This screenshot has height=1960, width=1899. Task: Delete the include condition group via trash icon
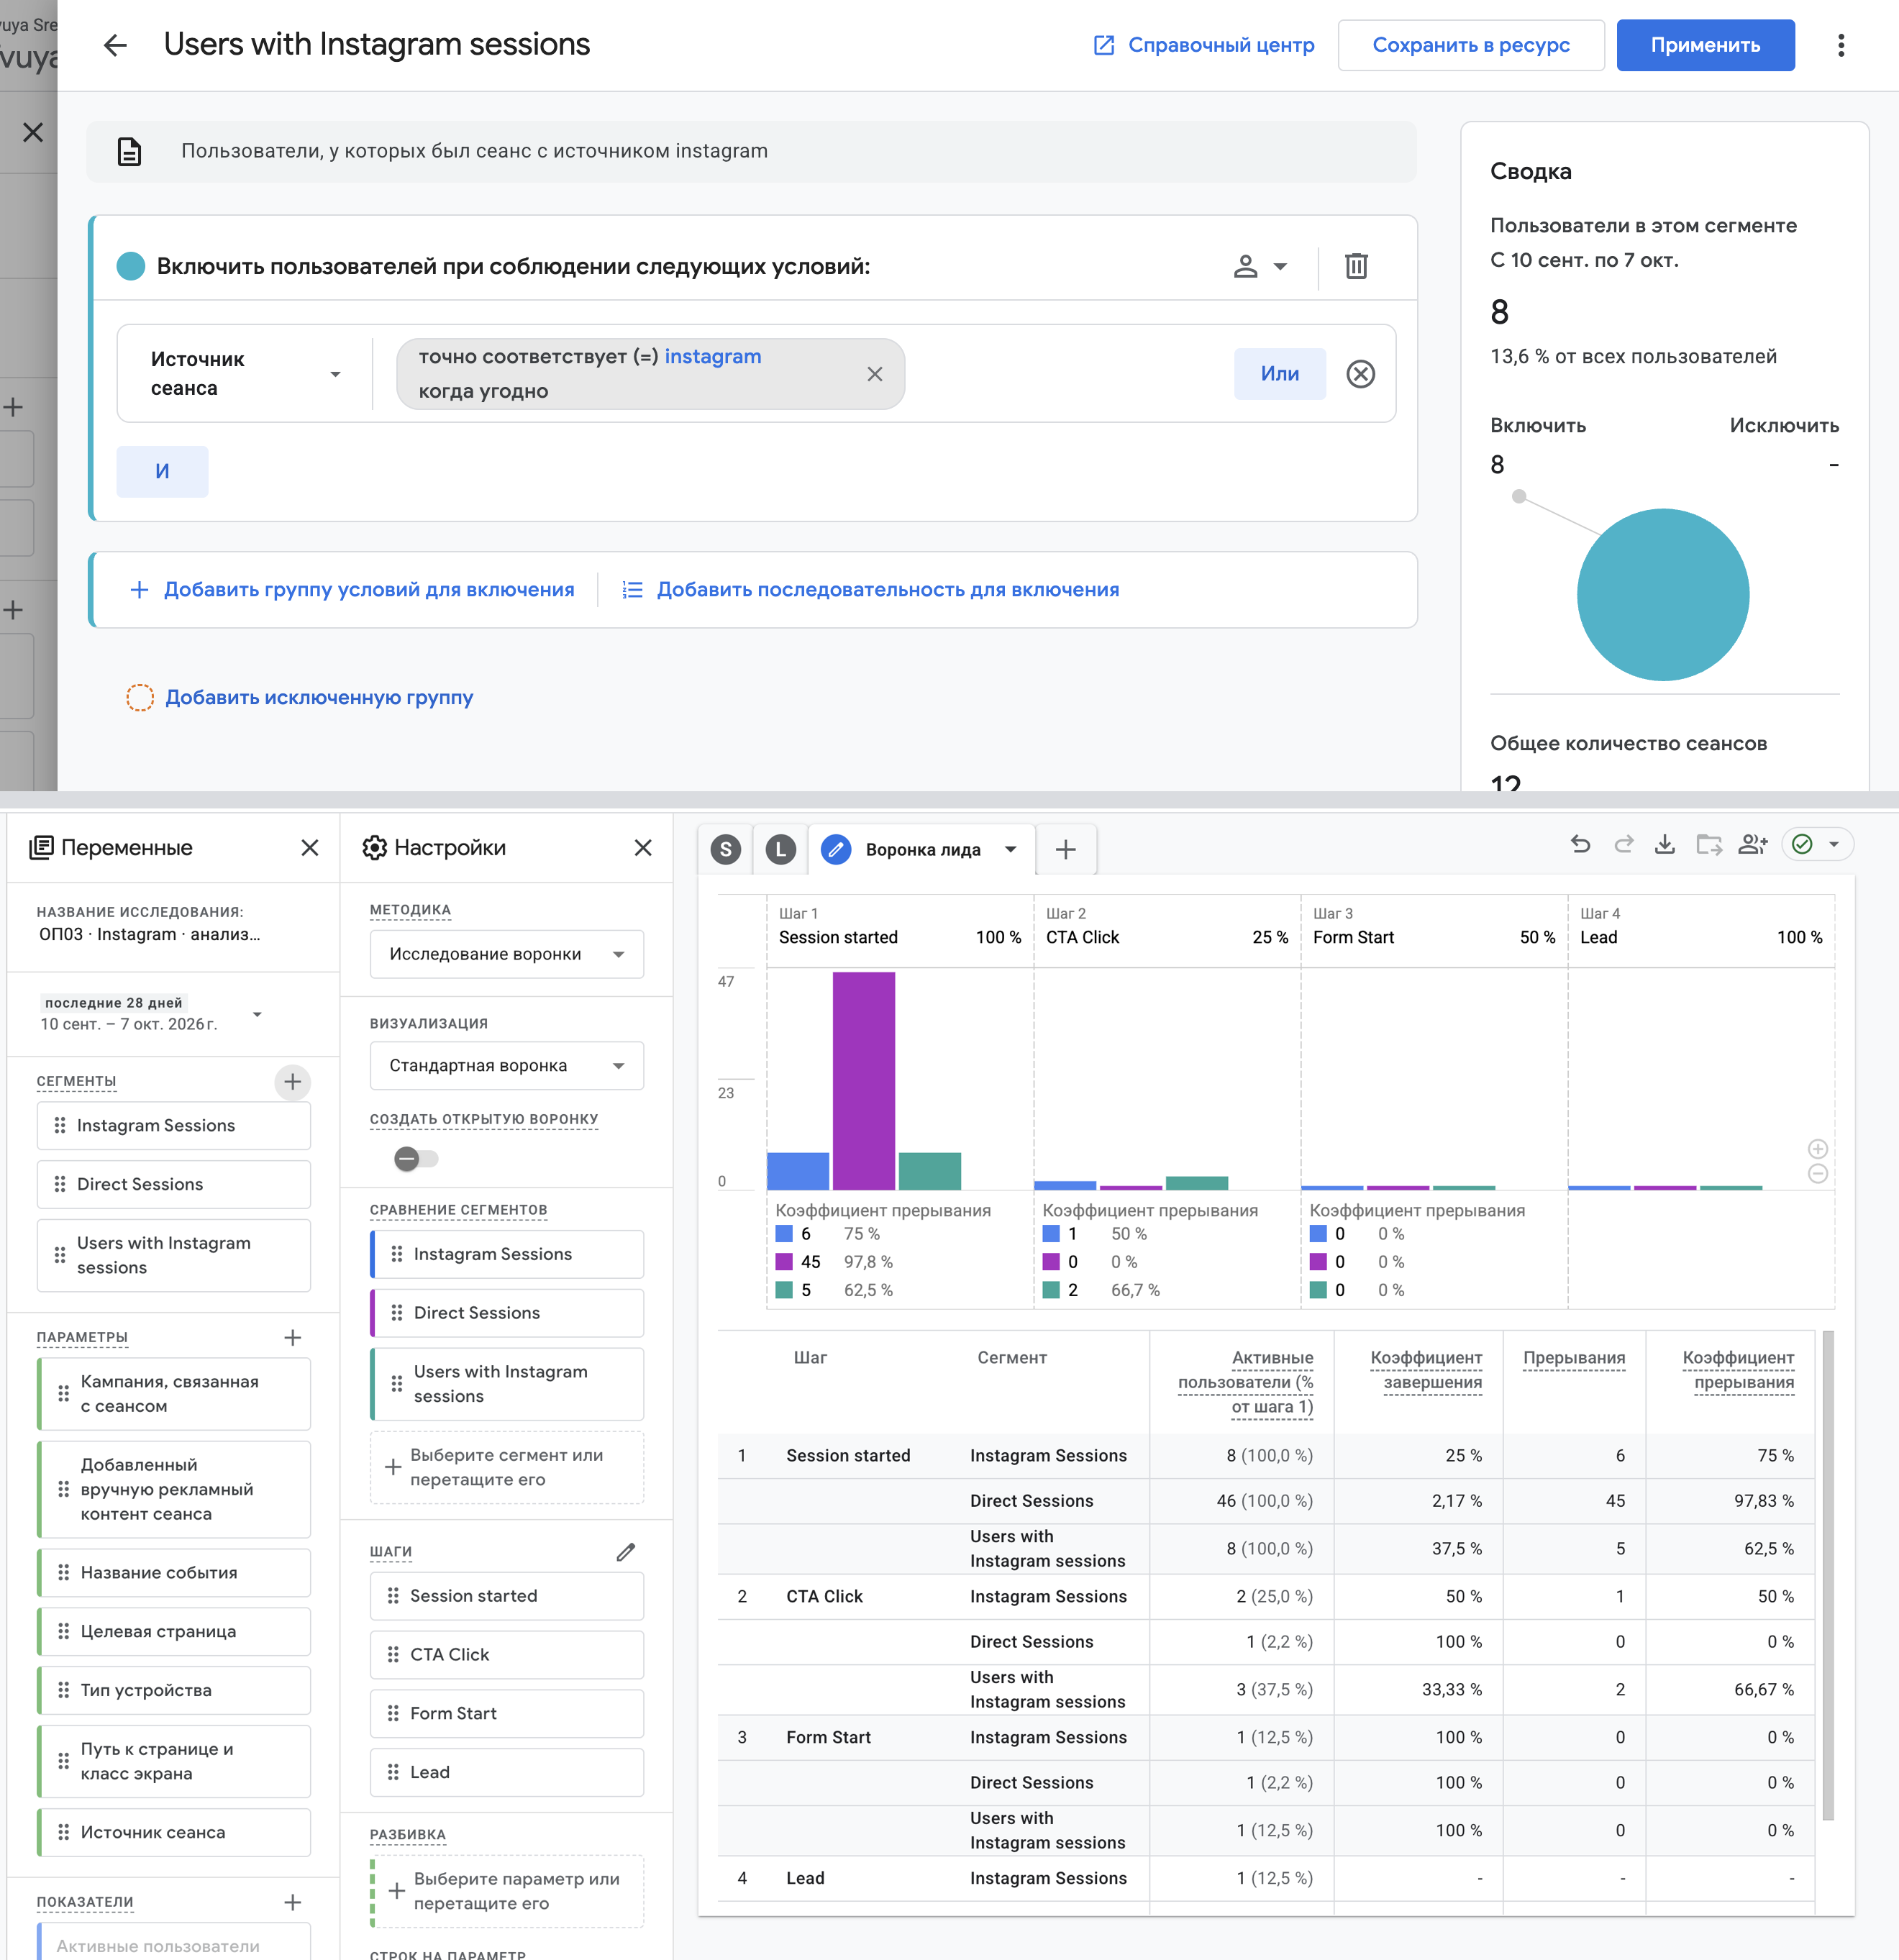pos(1355,266)
